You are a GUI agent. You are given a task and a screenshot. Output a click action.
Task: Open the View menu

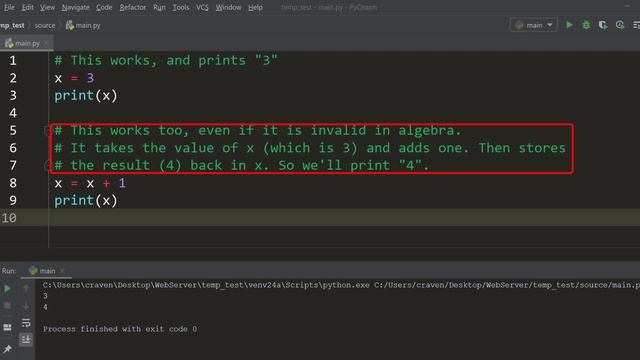(x=47, y=7)
